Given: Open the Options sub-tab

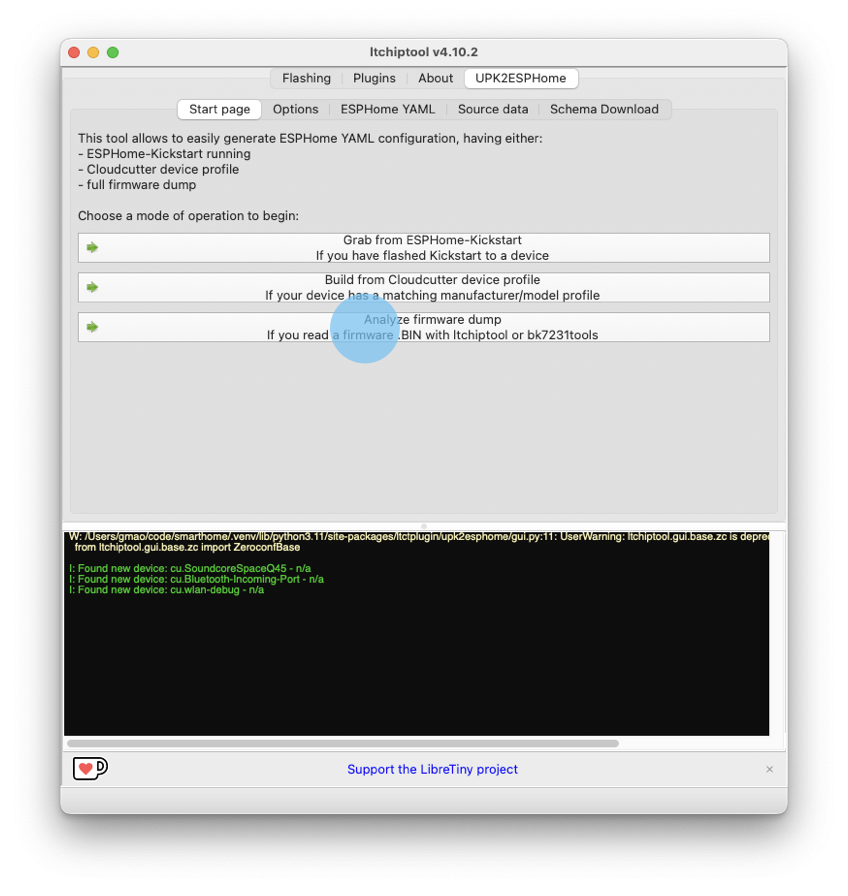Looking at the screenshot, I should tap(295, 109).
